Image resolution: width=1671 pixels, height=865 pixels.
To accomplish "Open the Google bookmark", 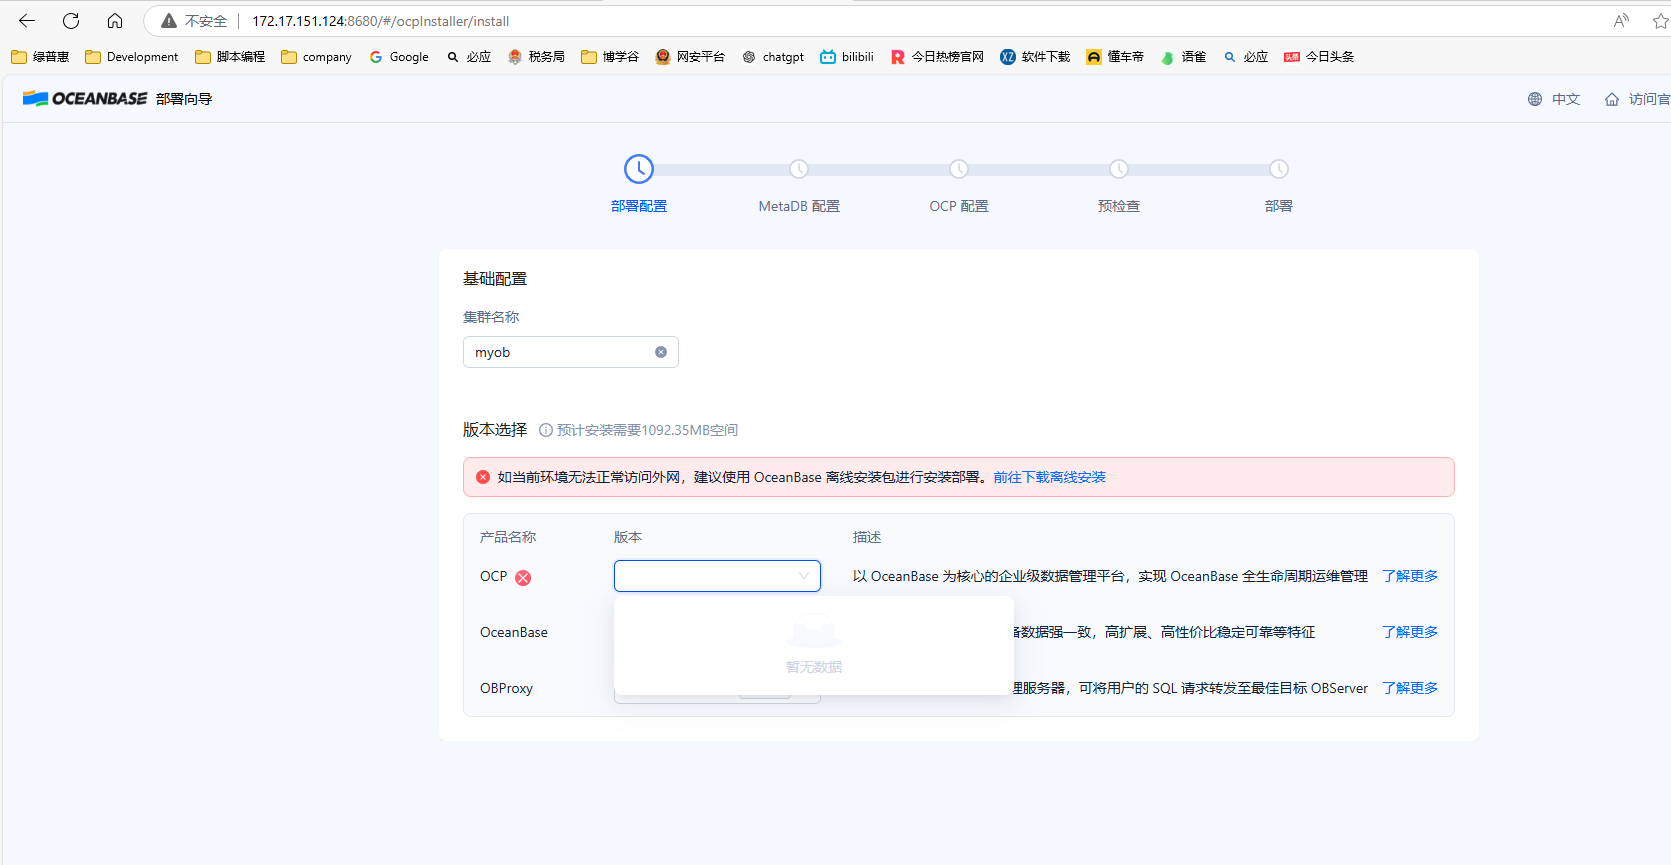I will [399, 57].
